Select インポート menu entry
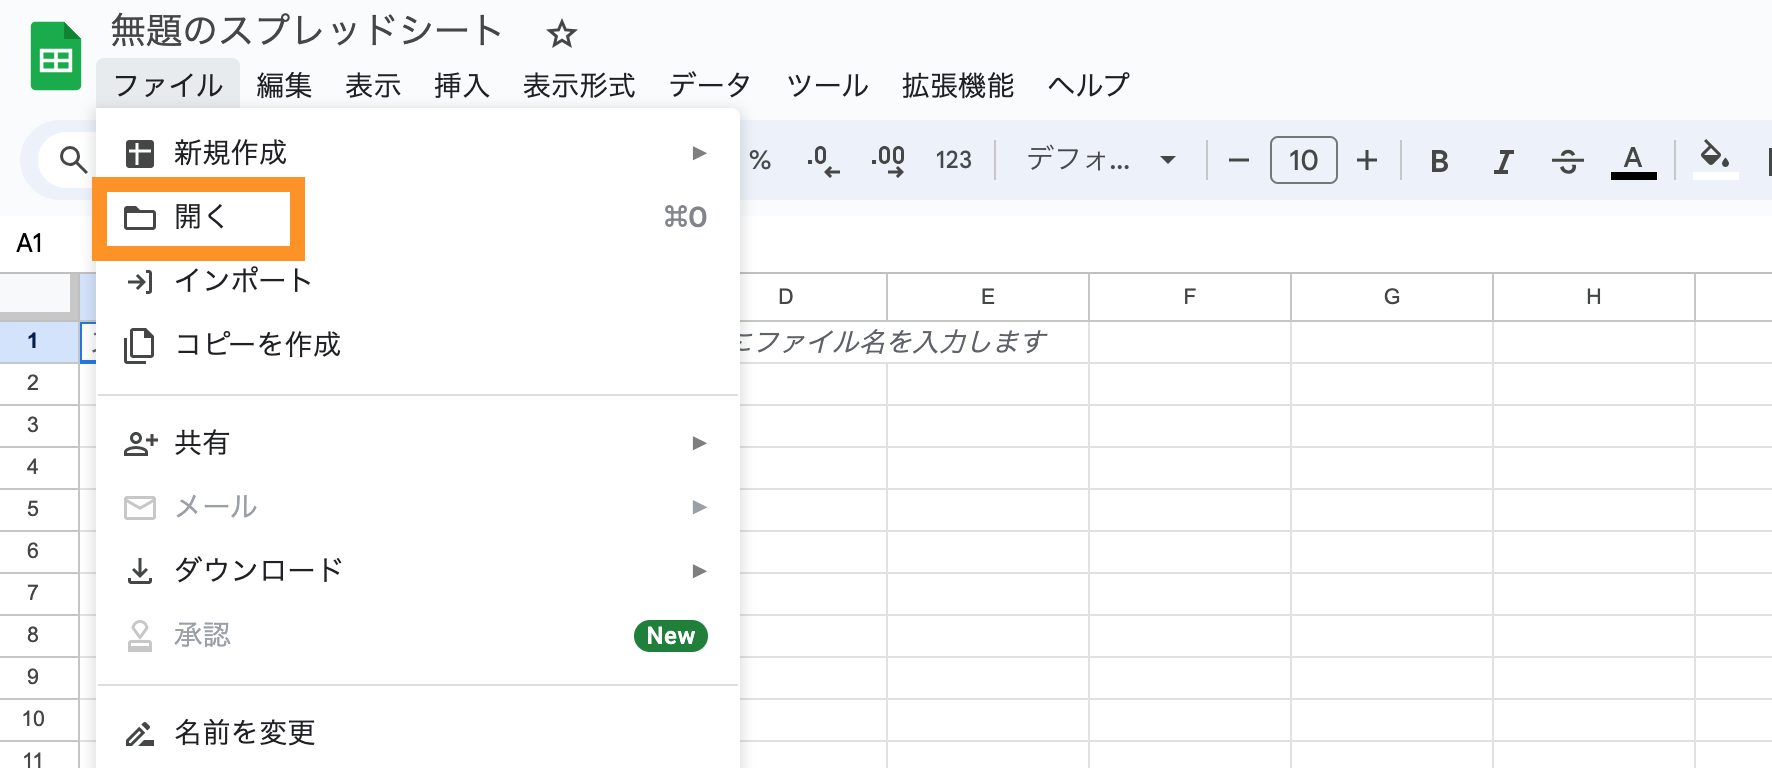 click(x=243, y=281)
